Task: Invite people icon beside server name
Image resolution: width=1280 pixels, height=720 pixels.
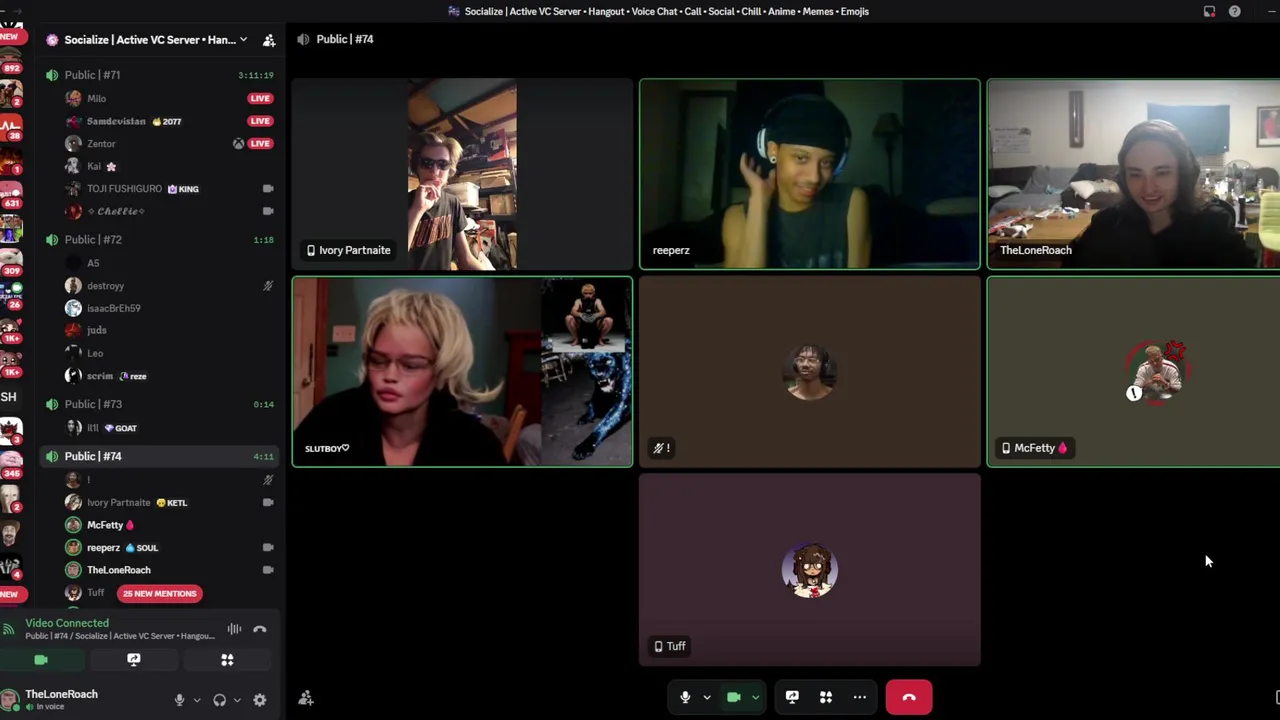Action: click(269, 40)
